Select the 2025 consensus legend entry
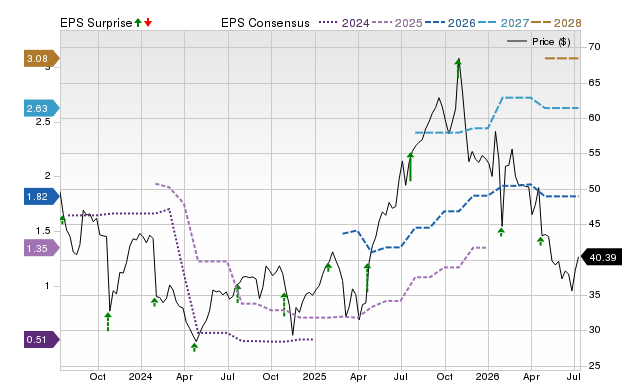 (397, 23)
